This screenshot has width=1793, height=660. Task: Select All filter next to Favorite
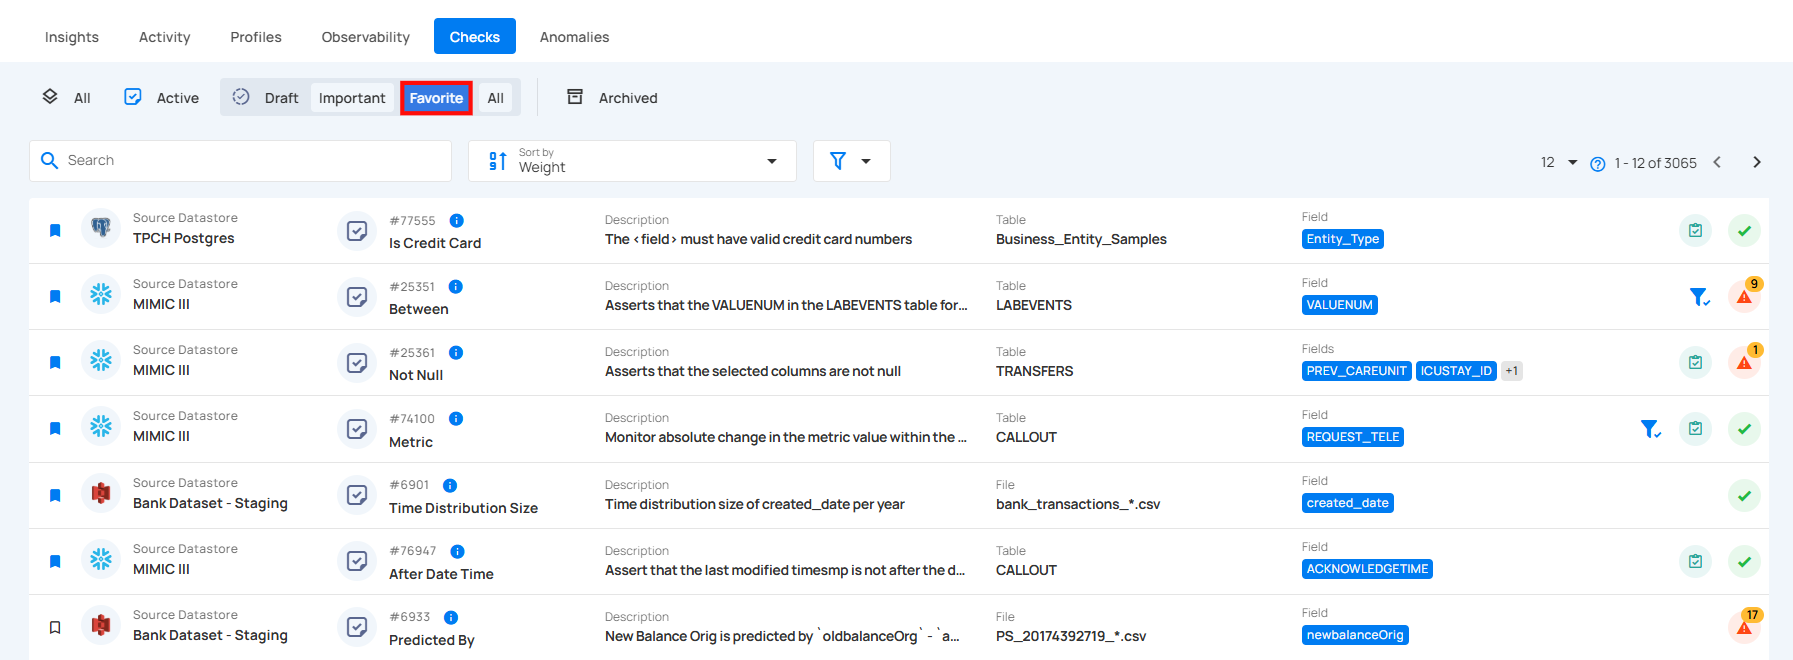(496, 97)
